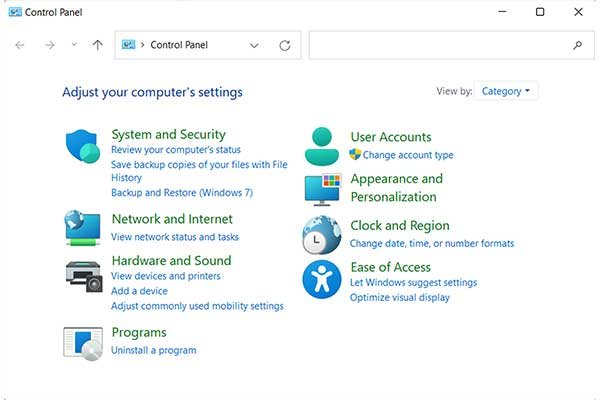
Task: Click View devices and printers
Action: [x=166, y=276]
